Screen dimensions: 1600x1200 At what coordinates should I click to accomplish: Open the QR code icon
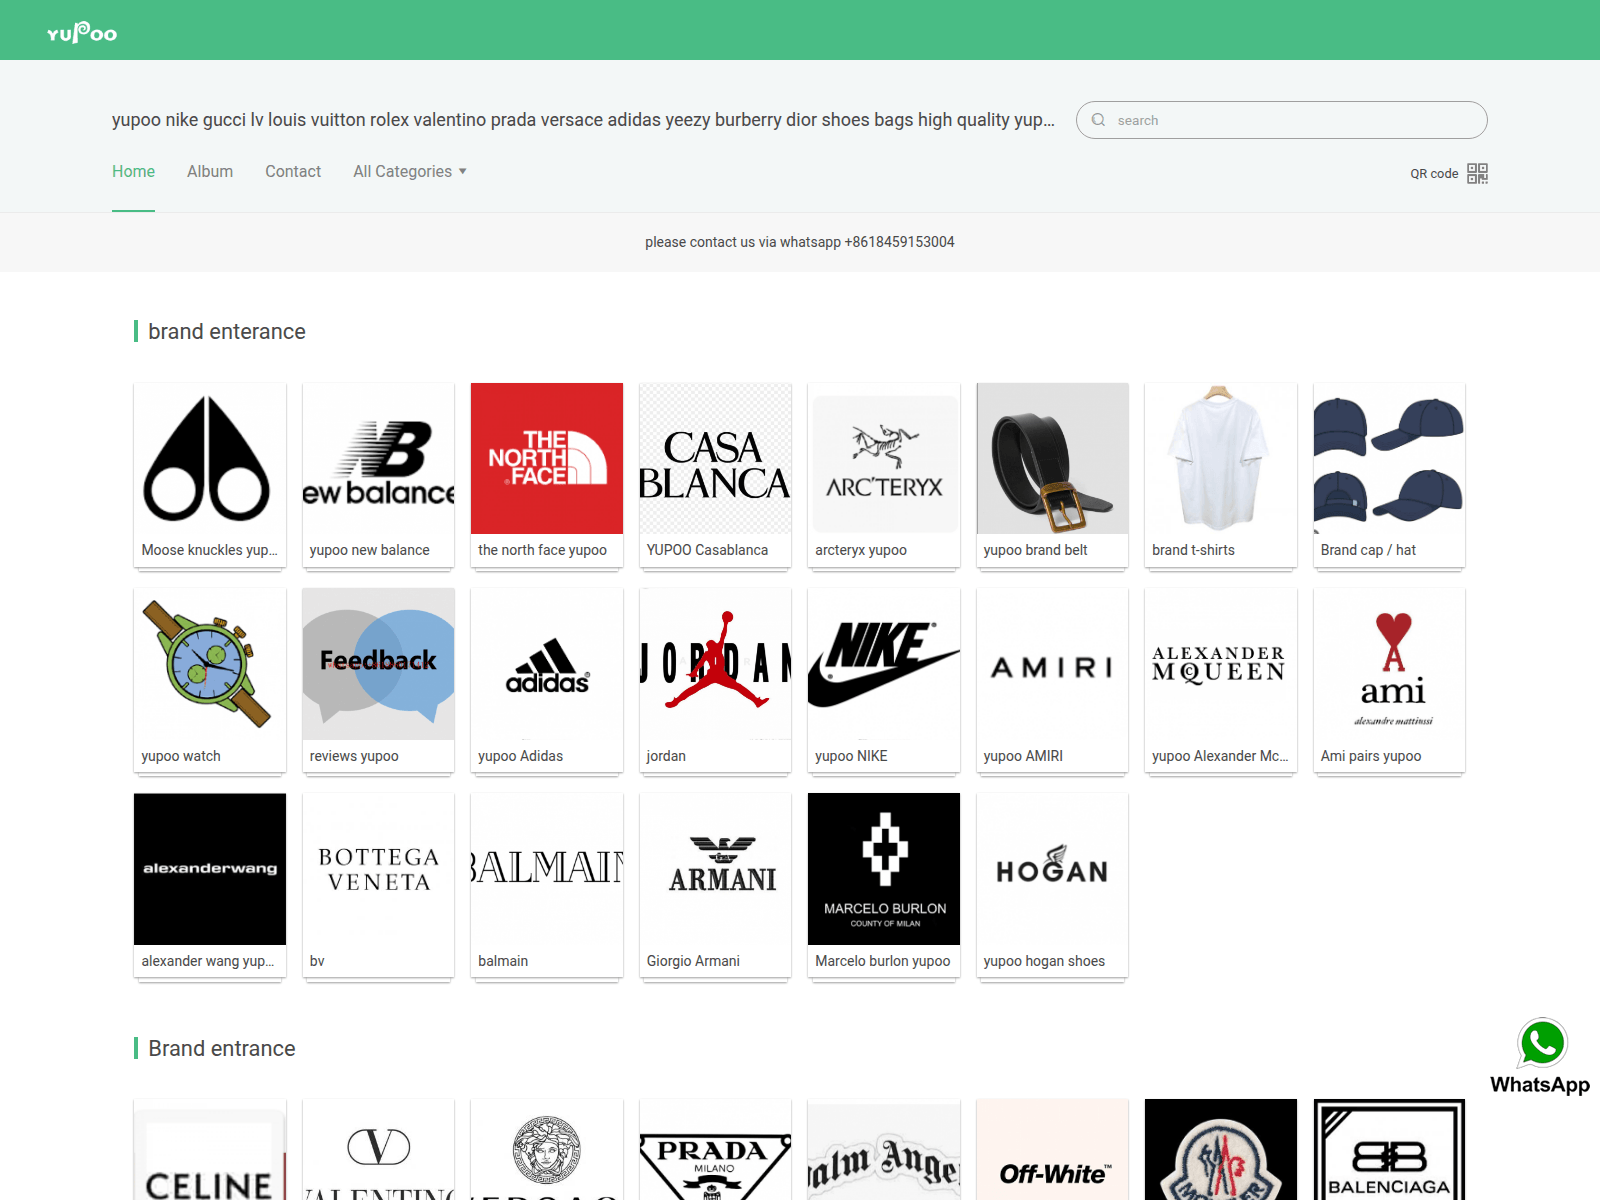coord(1477,173)
